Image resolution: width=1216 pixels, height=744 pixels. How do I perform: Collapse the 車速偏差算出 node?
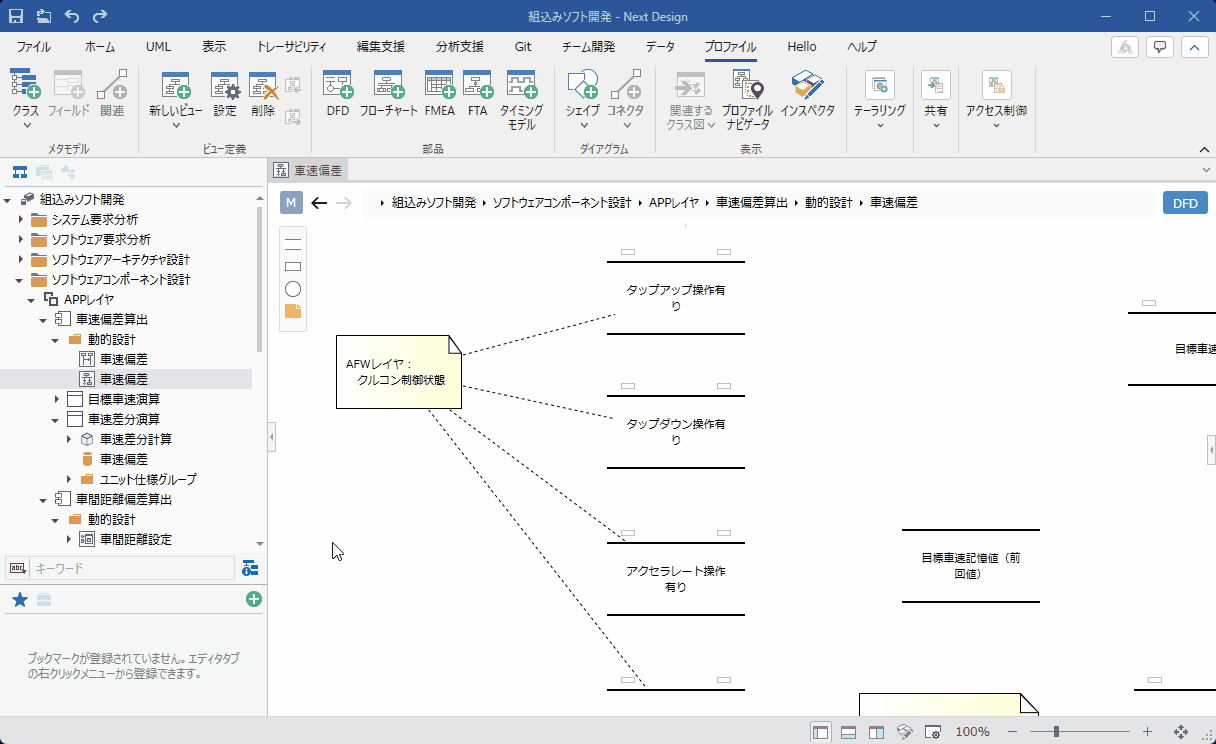click(x=44, y=320)
